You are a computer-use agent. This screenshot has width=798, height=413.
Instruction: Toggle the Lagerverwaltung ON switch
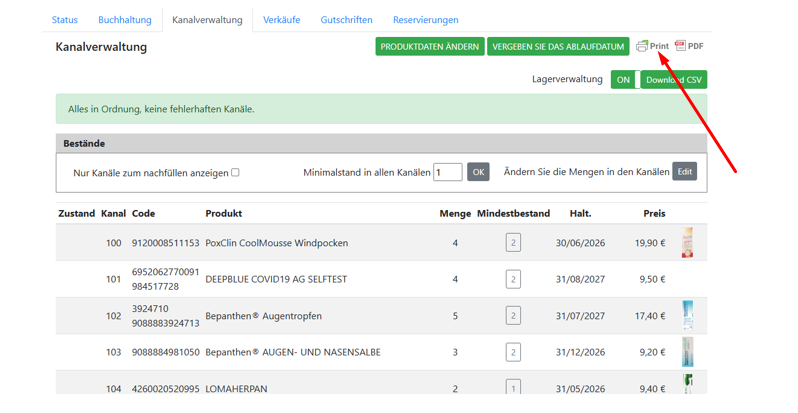tap(625, 80)
